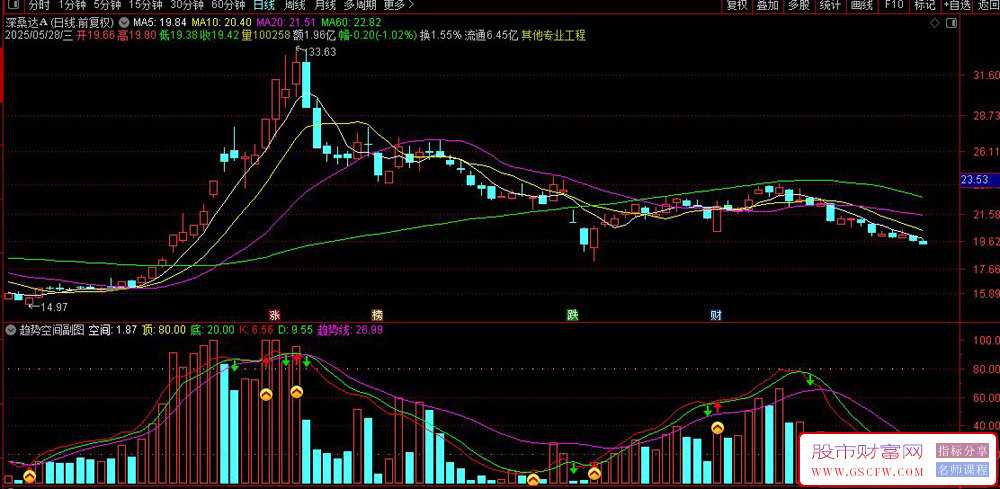Switch to the 60分钟 chart period

click(x=228, y=6)
